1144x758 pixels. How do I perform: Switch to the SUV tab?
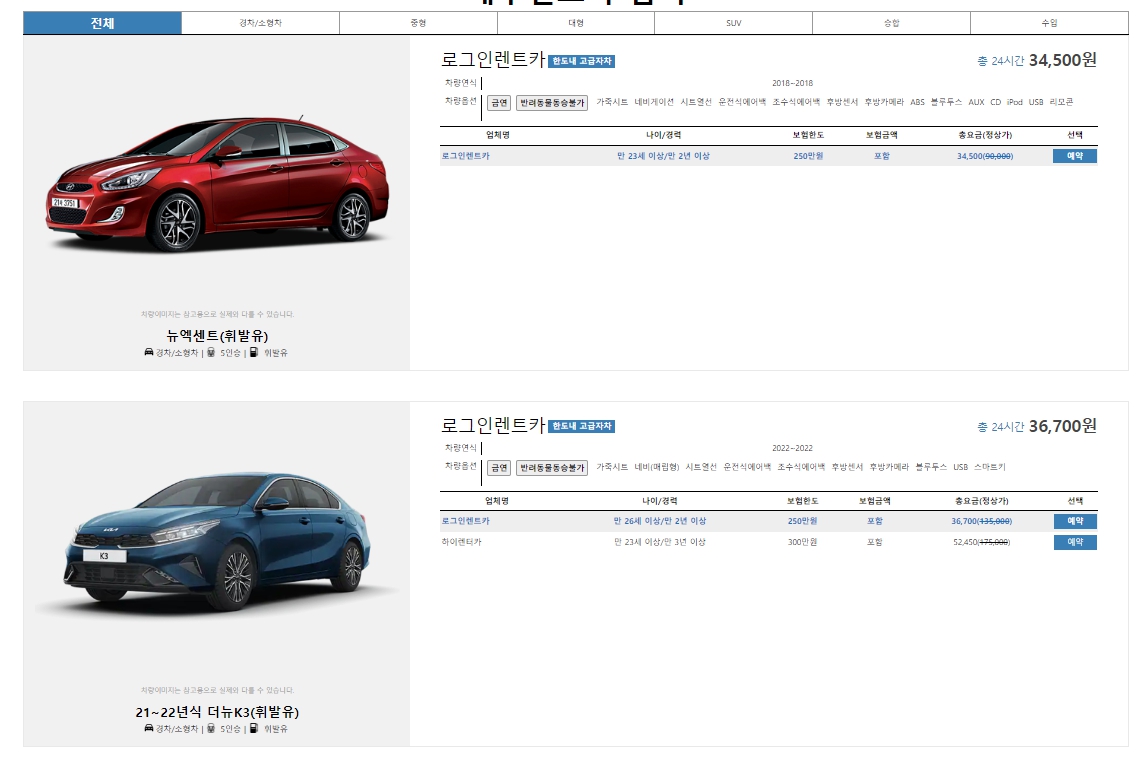(x=733, y=23)
